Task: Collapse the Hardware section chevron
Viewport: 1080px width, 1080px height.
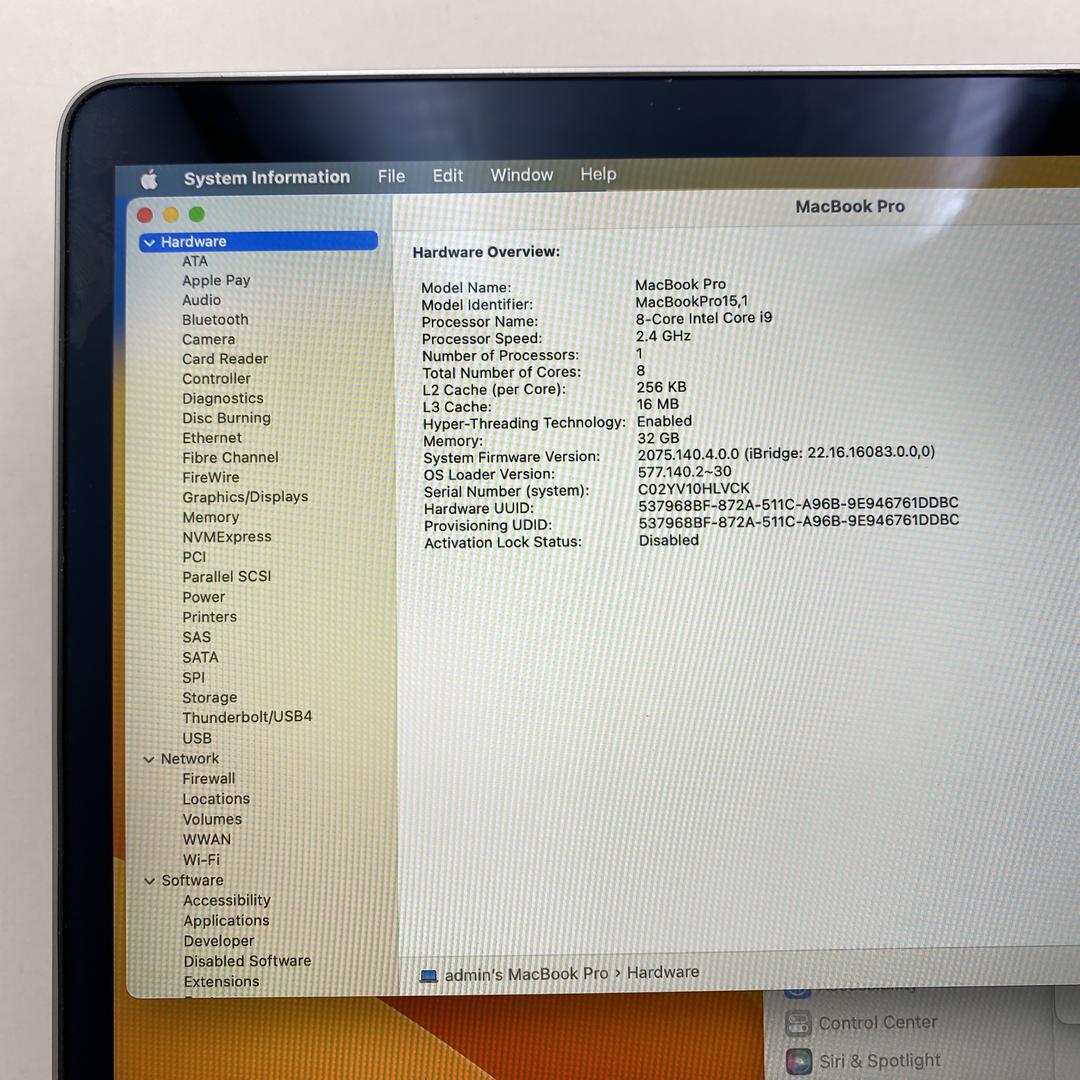Action: coord(149,242)
